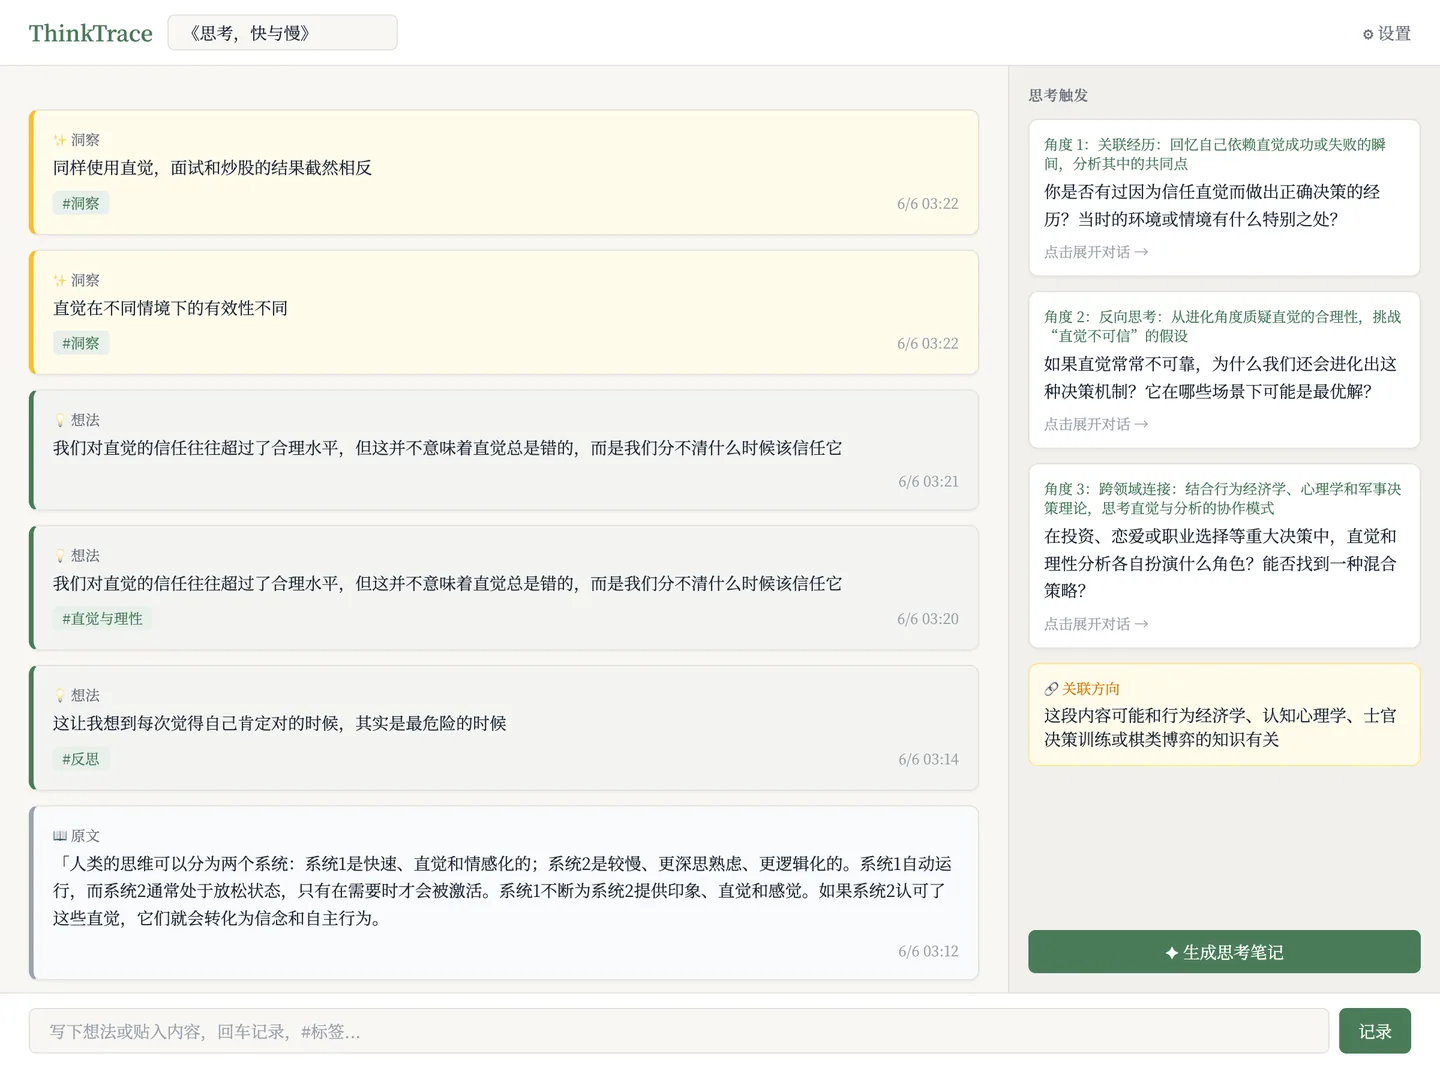This screenshot has width=1440, height=1068.
Task: Click the 6/6 03:12 timestamp
Action: pyautogui.click(x=928, y=951)
